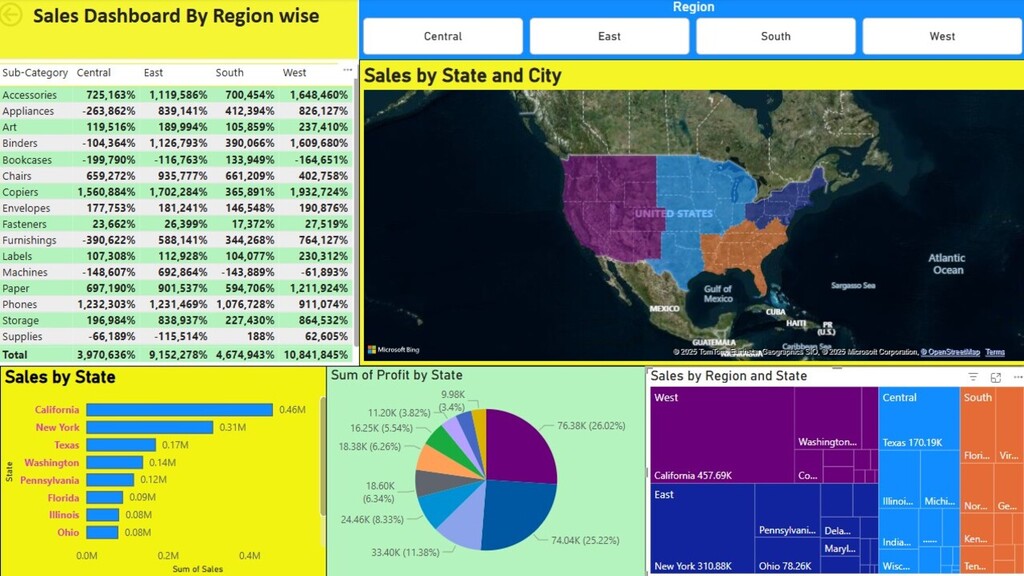1024x576 pixels.
Task: Select the Illinois bar in Sales by State
Action: point(103,515)
